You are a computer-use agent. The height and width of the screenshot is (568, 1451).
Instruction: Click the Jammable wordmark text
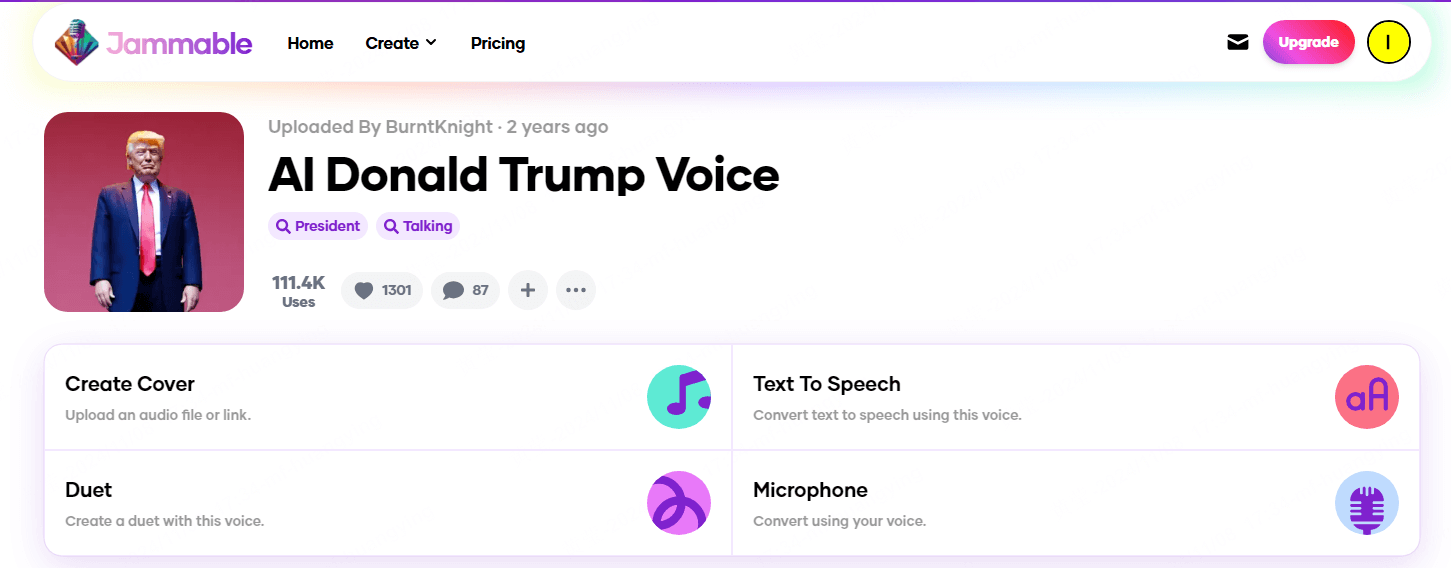[179, 43]
